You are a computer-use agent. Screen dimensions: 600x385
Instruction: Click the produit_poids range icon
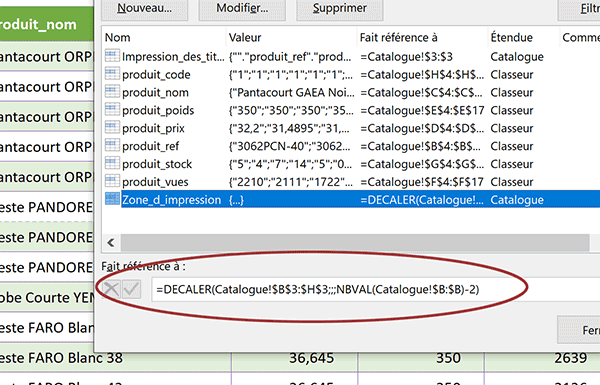tap(112, 109)
